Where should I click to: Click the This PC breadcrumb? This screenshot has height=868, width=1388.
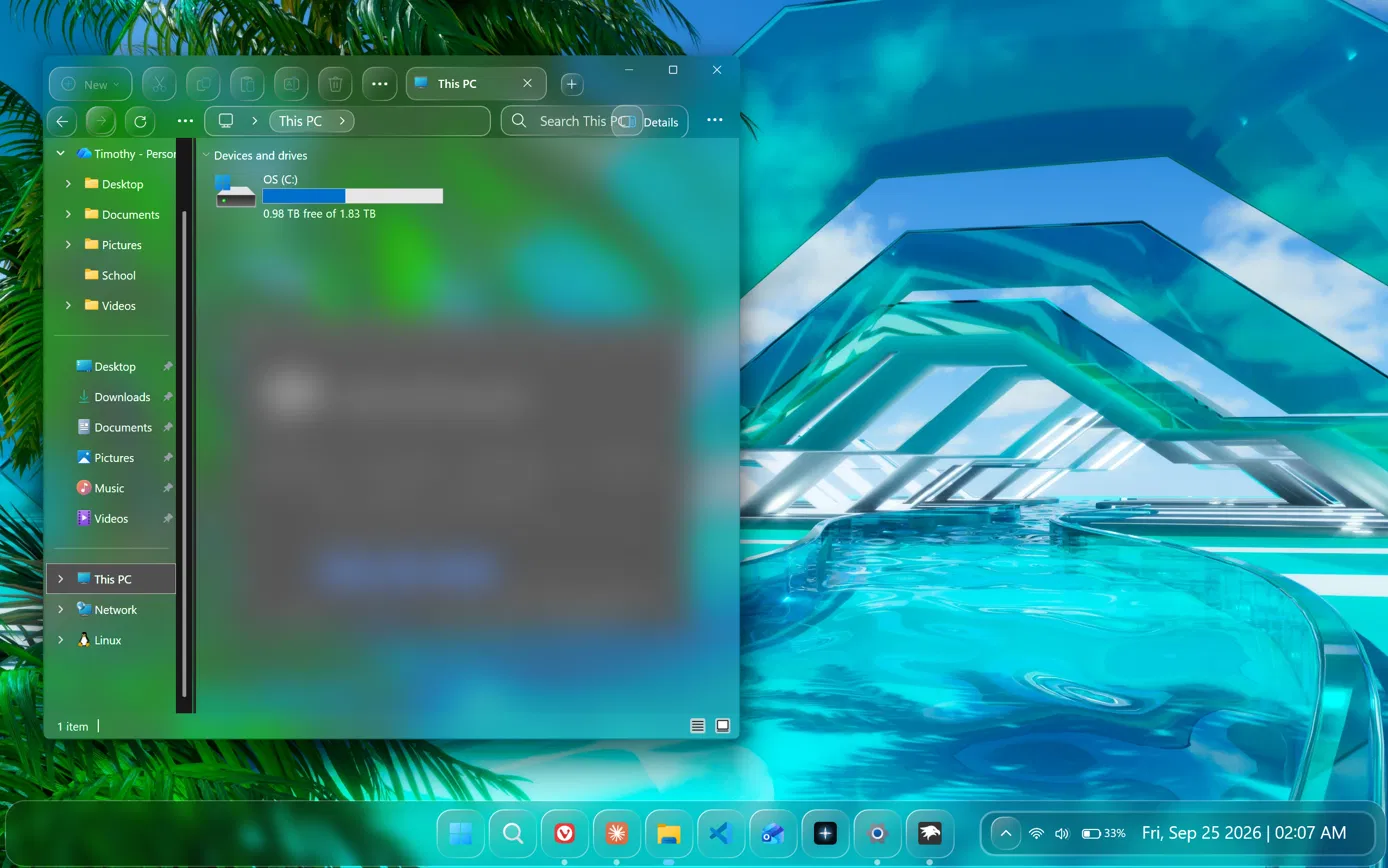(x=301, y=121)
